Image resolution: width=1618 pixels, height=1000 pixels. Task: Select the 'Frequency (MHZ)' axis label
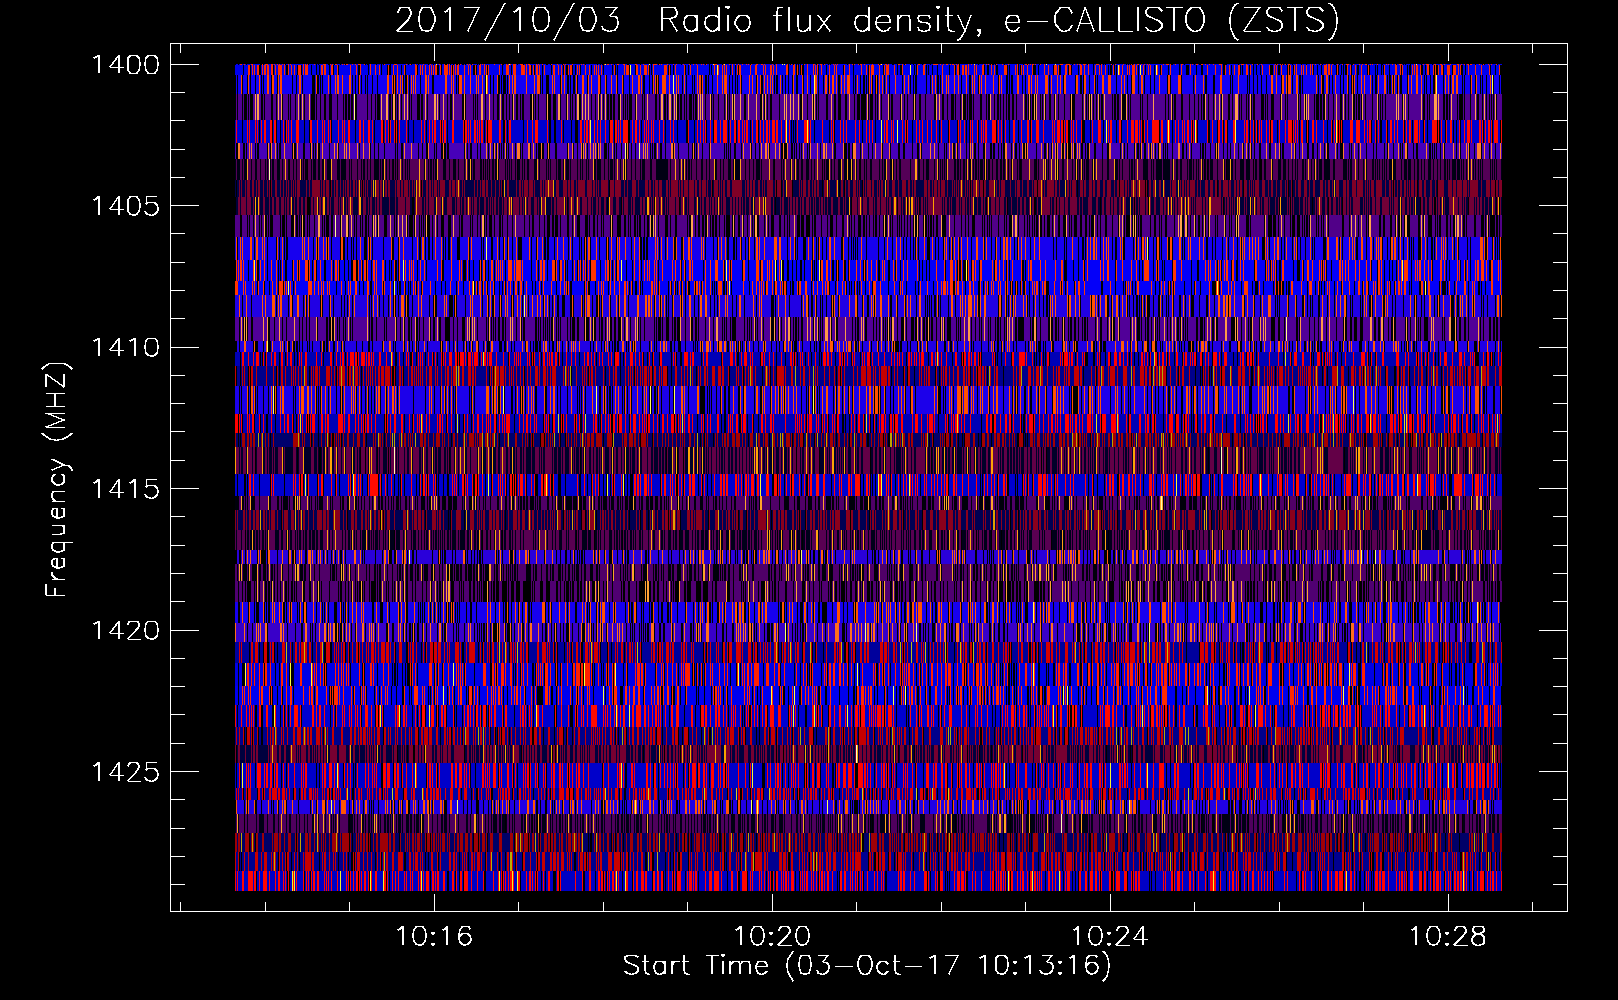click(57, 480)
